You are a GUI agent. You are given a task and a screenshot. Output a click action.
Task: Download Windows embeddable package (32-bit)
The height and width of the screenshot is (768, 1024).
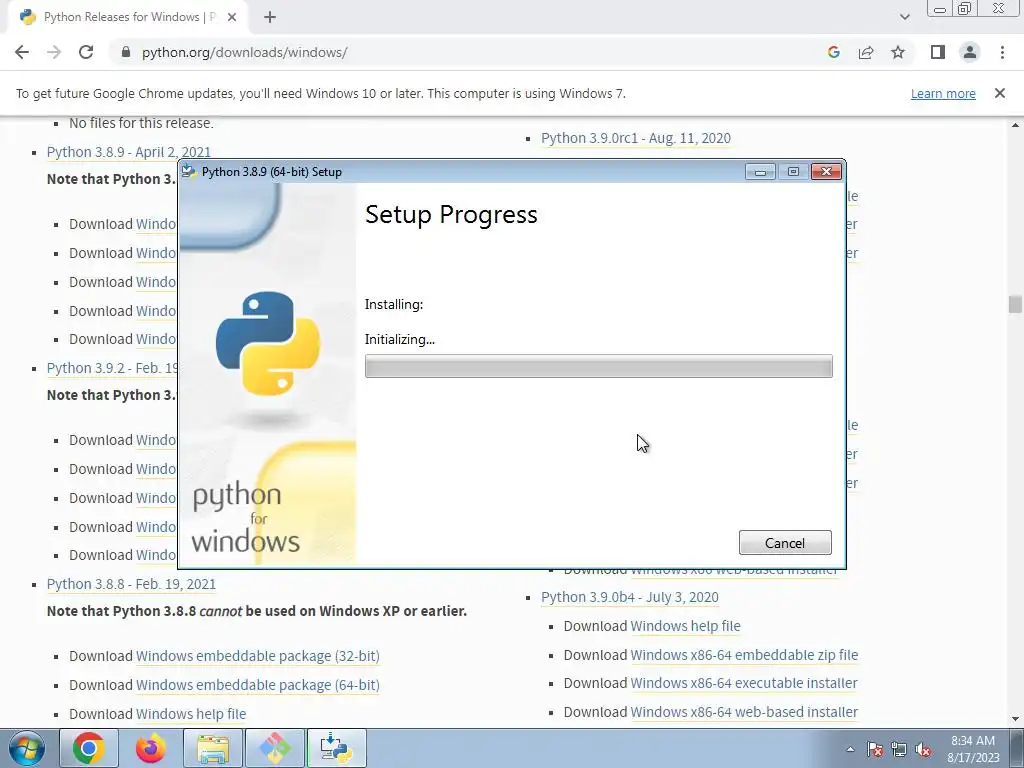tap(257, 656)
